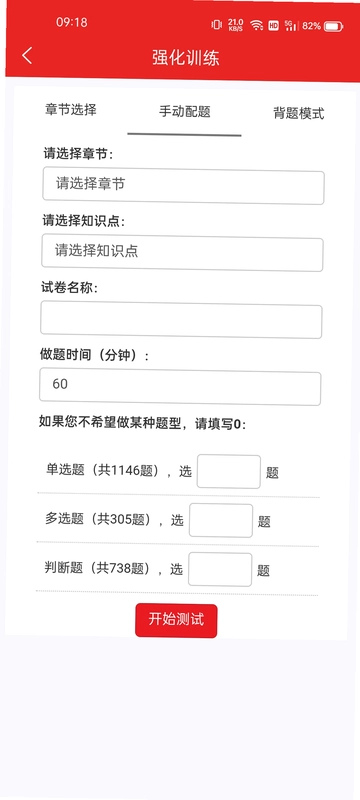The width and height of the screenshot is (360, 800).
Task: Tap the 21.0 KB/S network speed indicator
Action: (x=236, y=25)
